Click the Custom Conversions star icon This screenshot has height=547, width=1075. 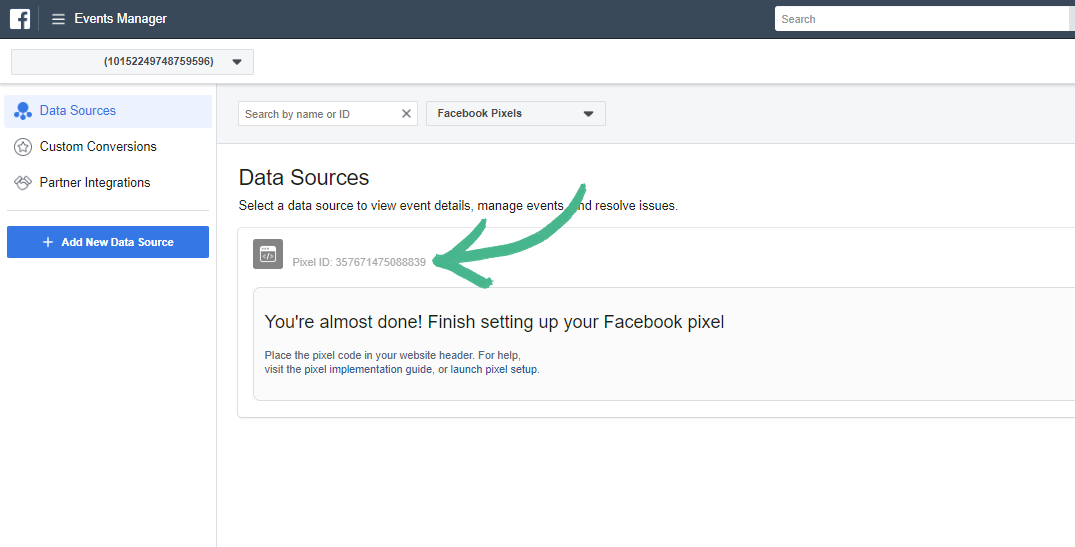point(22,147)
